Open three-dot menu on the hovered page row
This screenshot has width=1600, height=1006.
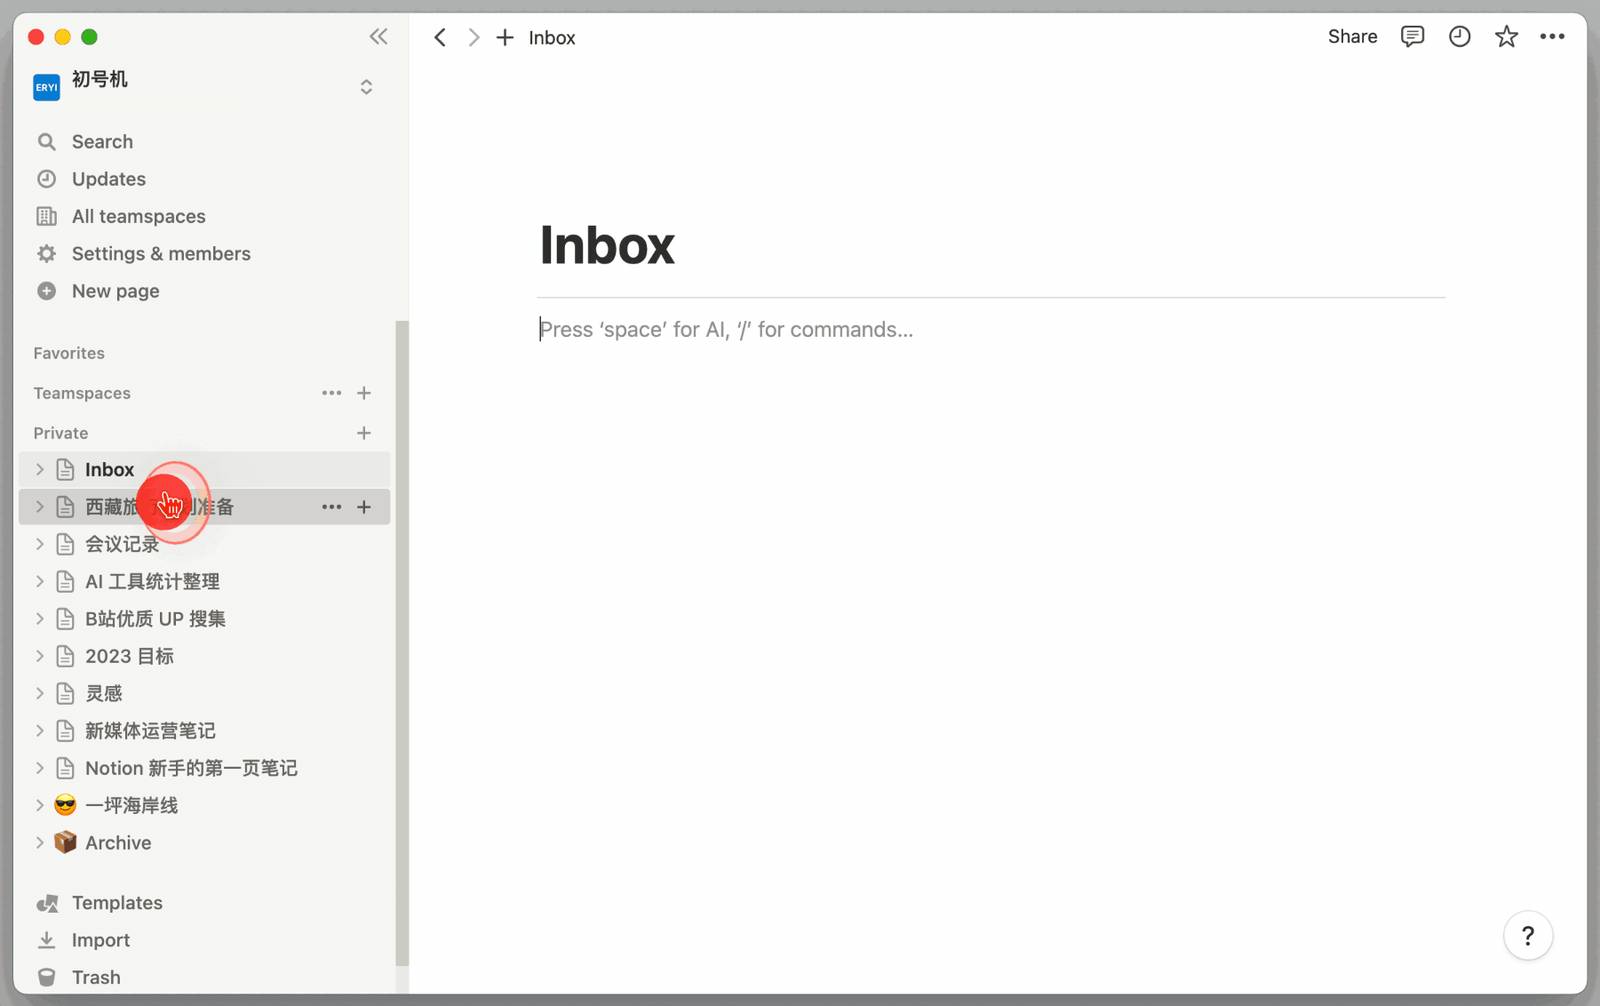click(332, 507)
